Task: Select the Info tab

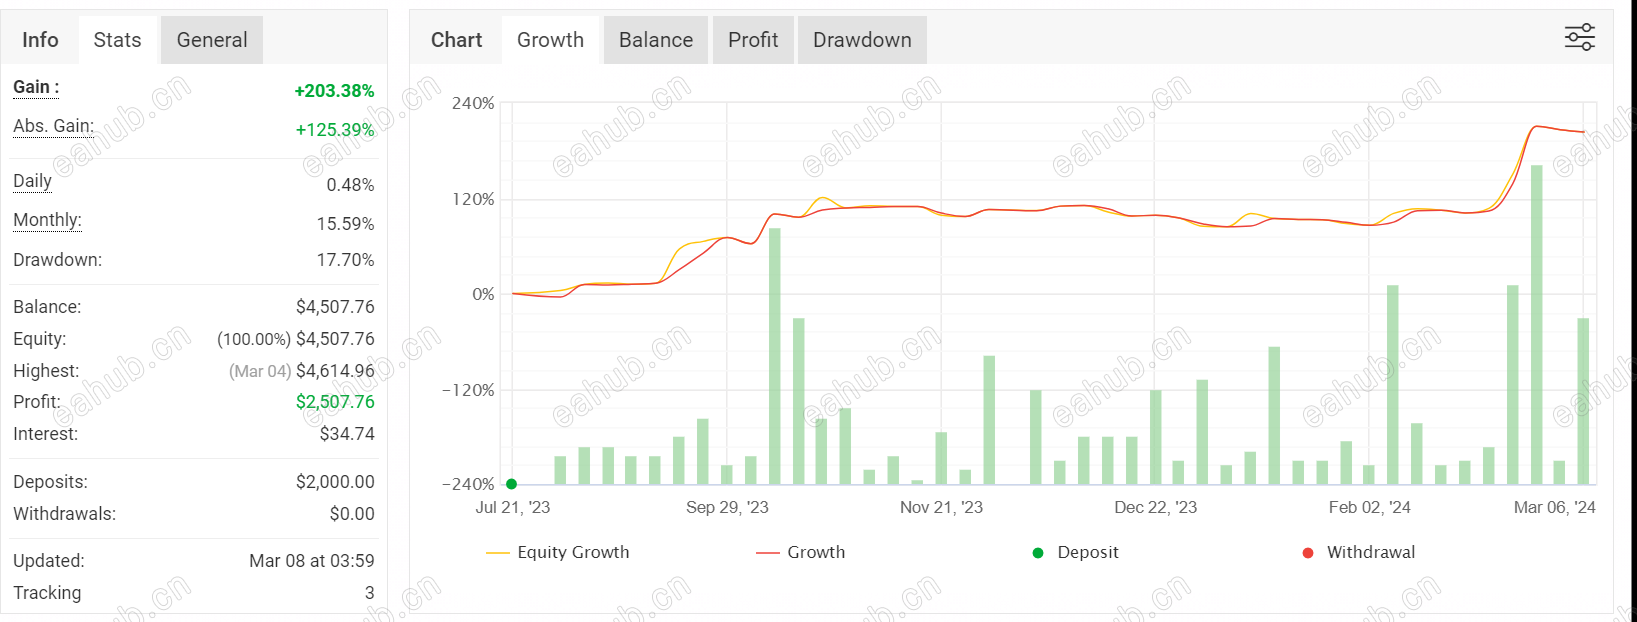Action: click(x=40, y=40)
